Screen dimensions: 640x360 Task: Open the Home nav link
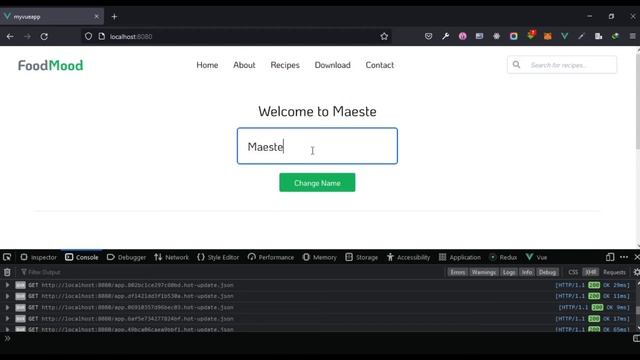[207, 65]
